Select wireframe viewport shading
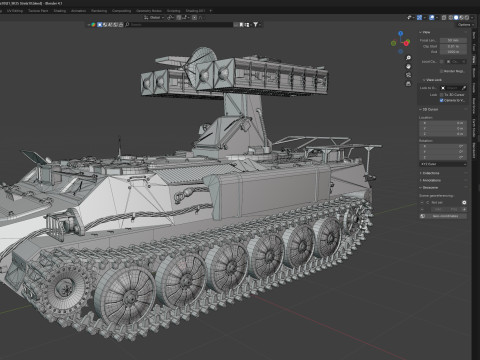 (451, 17)
